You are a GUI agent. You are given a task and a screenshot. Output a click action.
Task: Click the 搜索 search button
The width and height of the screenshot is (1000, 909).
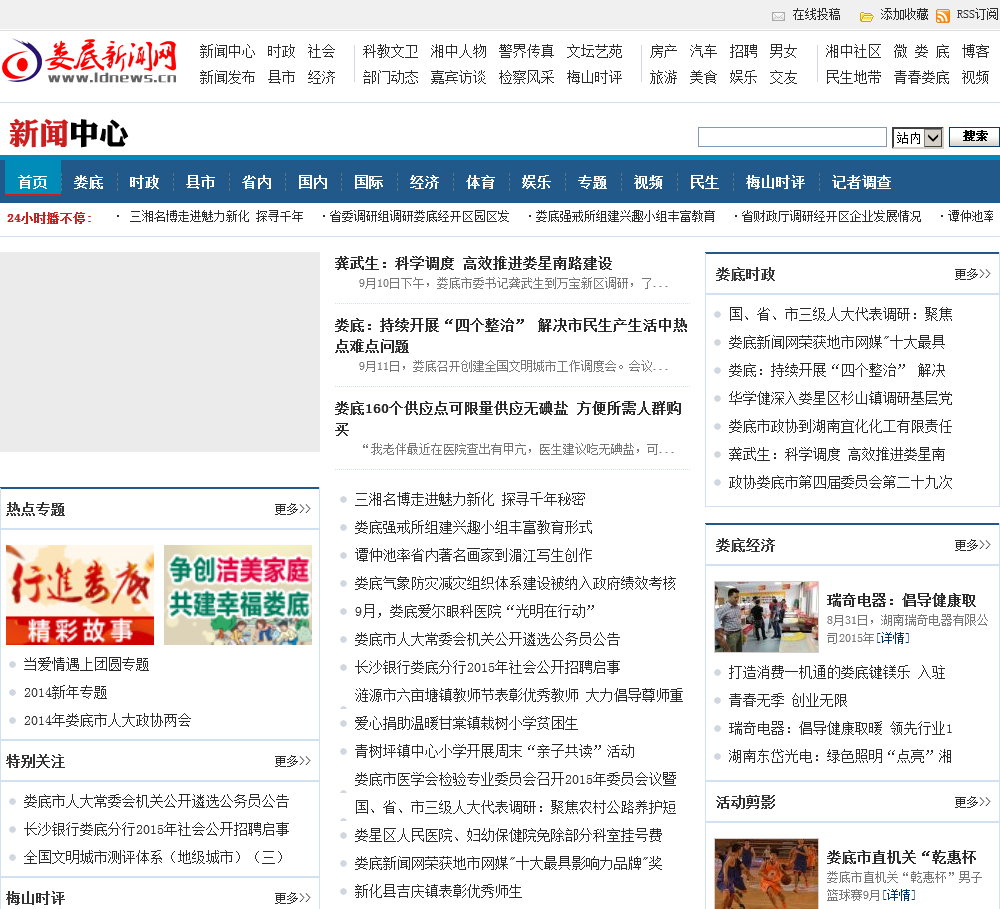(x=974, y=137)
